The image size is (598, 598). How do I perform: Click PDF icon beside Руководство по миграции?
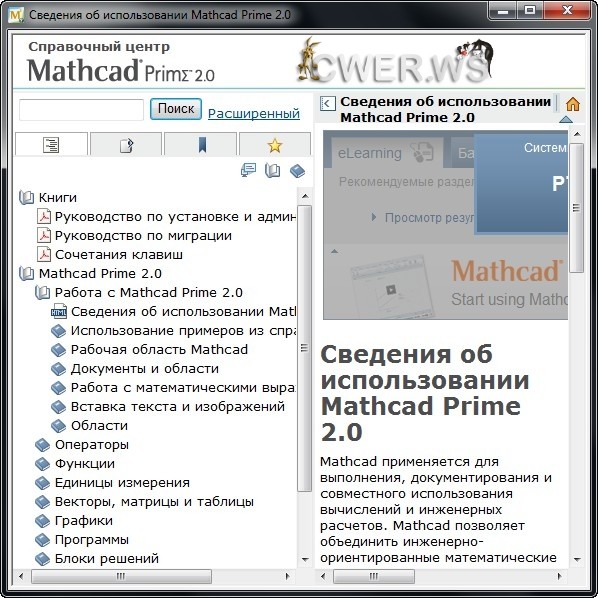pyautogui.click(x=44, y=235)
